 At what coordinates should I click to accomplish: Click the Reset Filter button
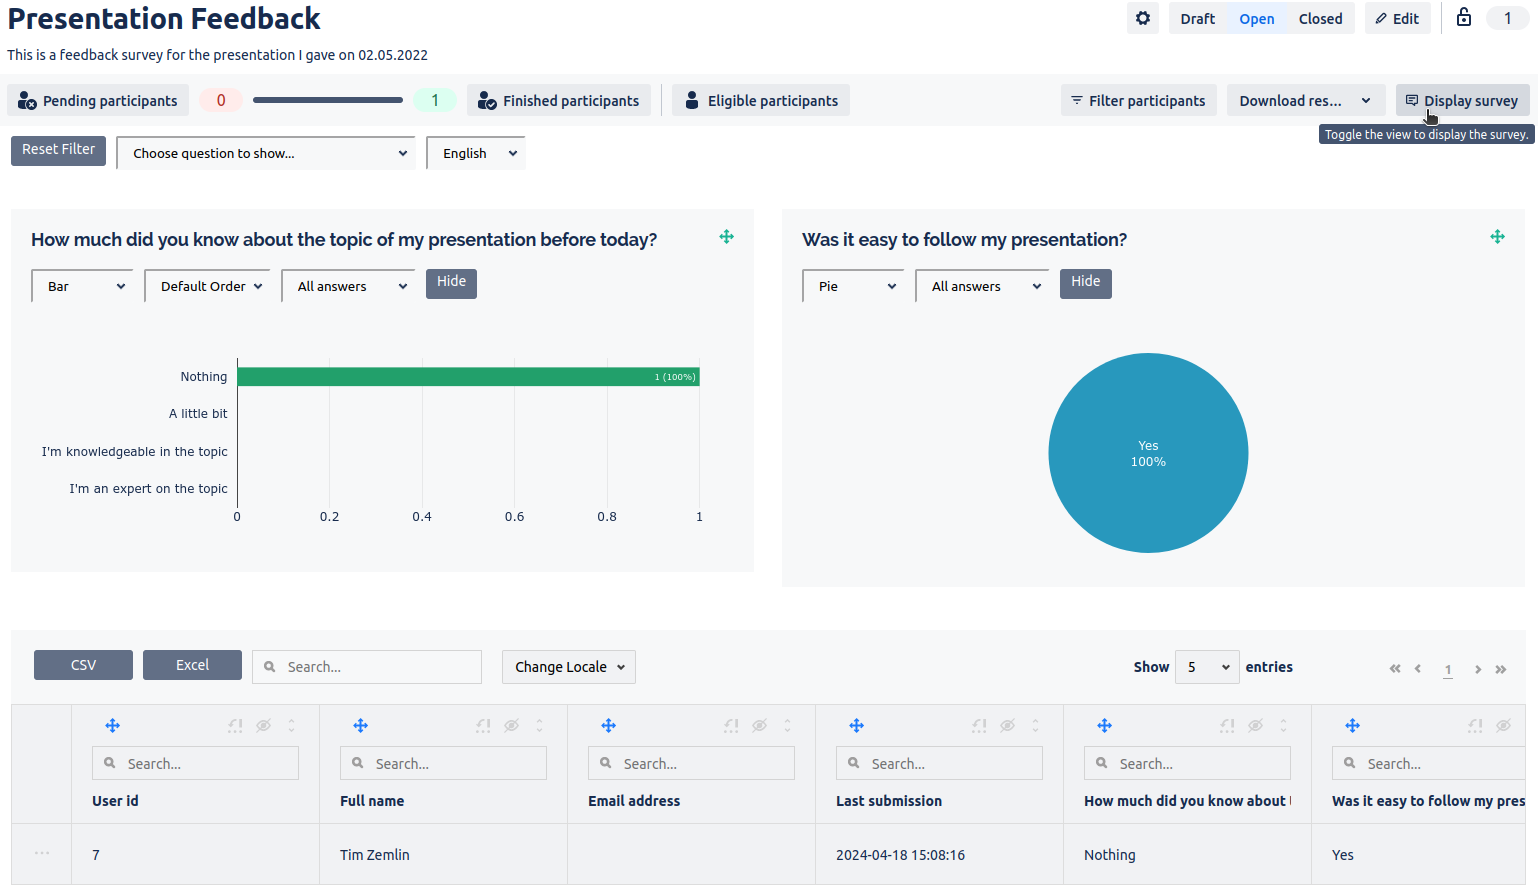(x=58, y=150)
